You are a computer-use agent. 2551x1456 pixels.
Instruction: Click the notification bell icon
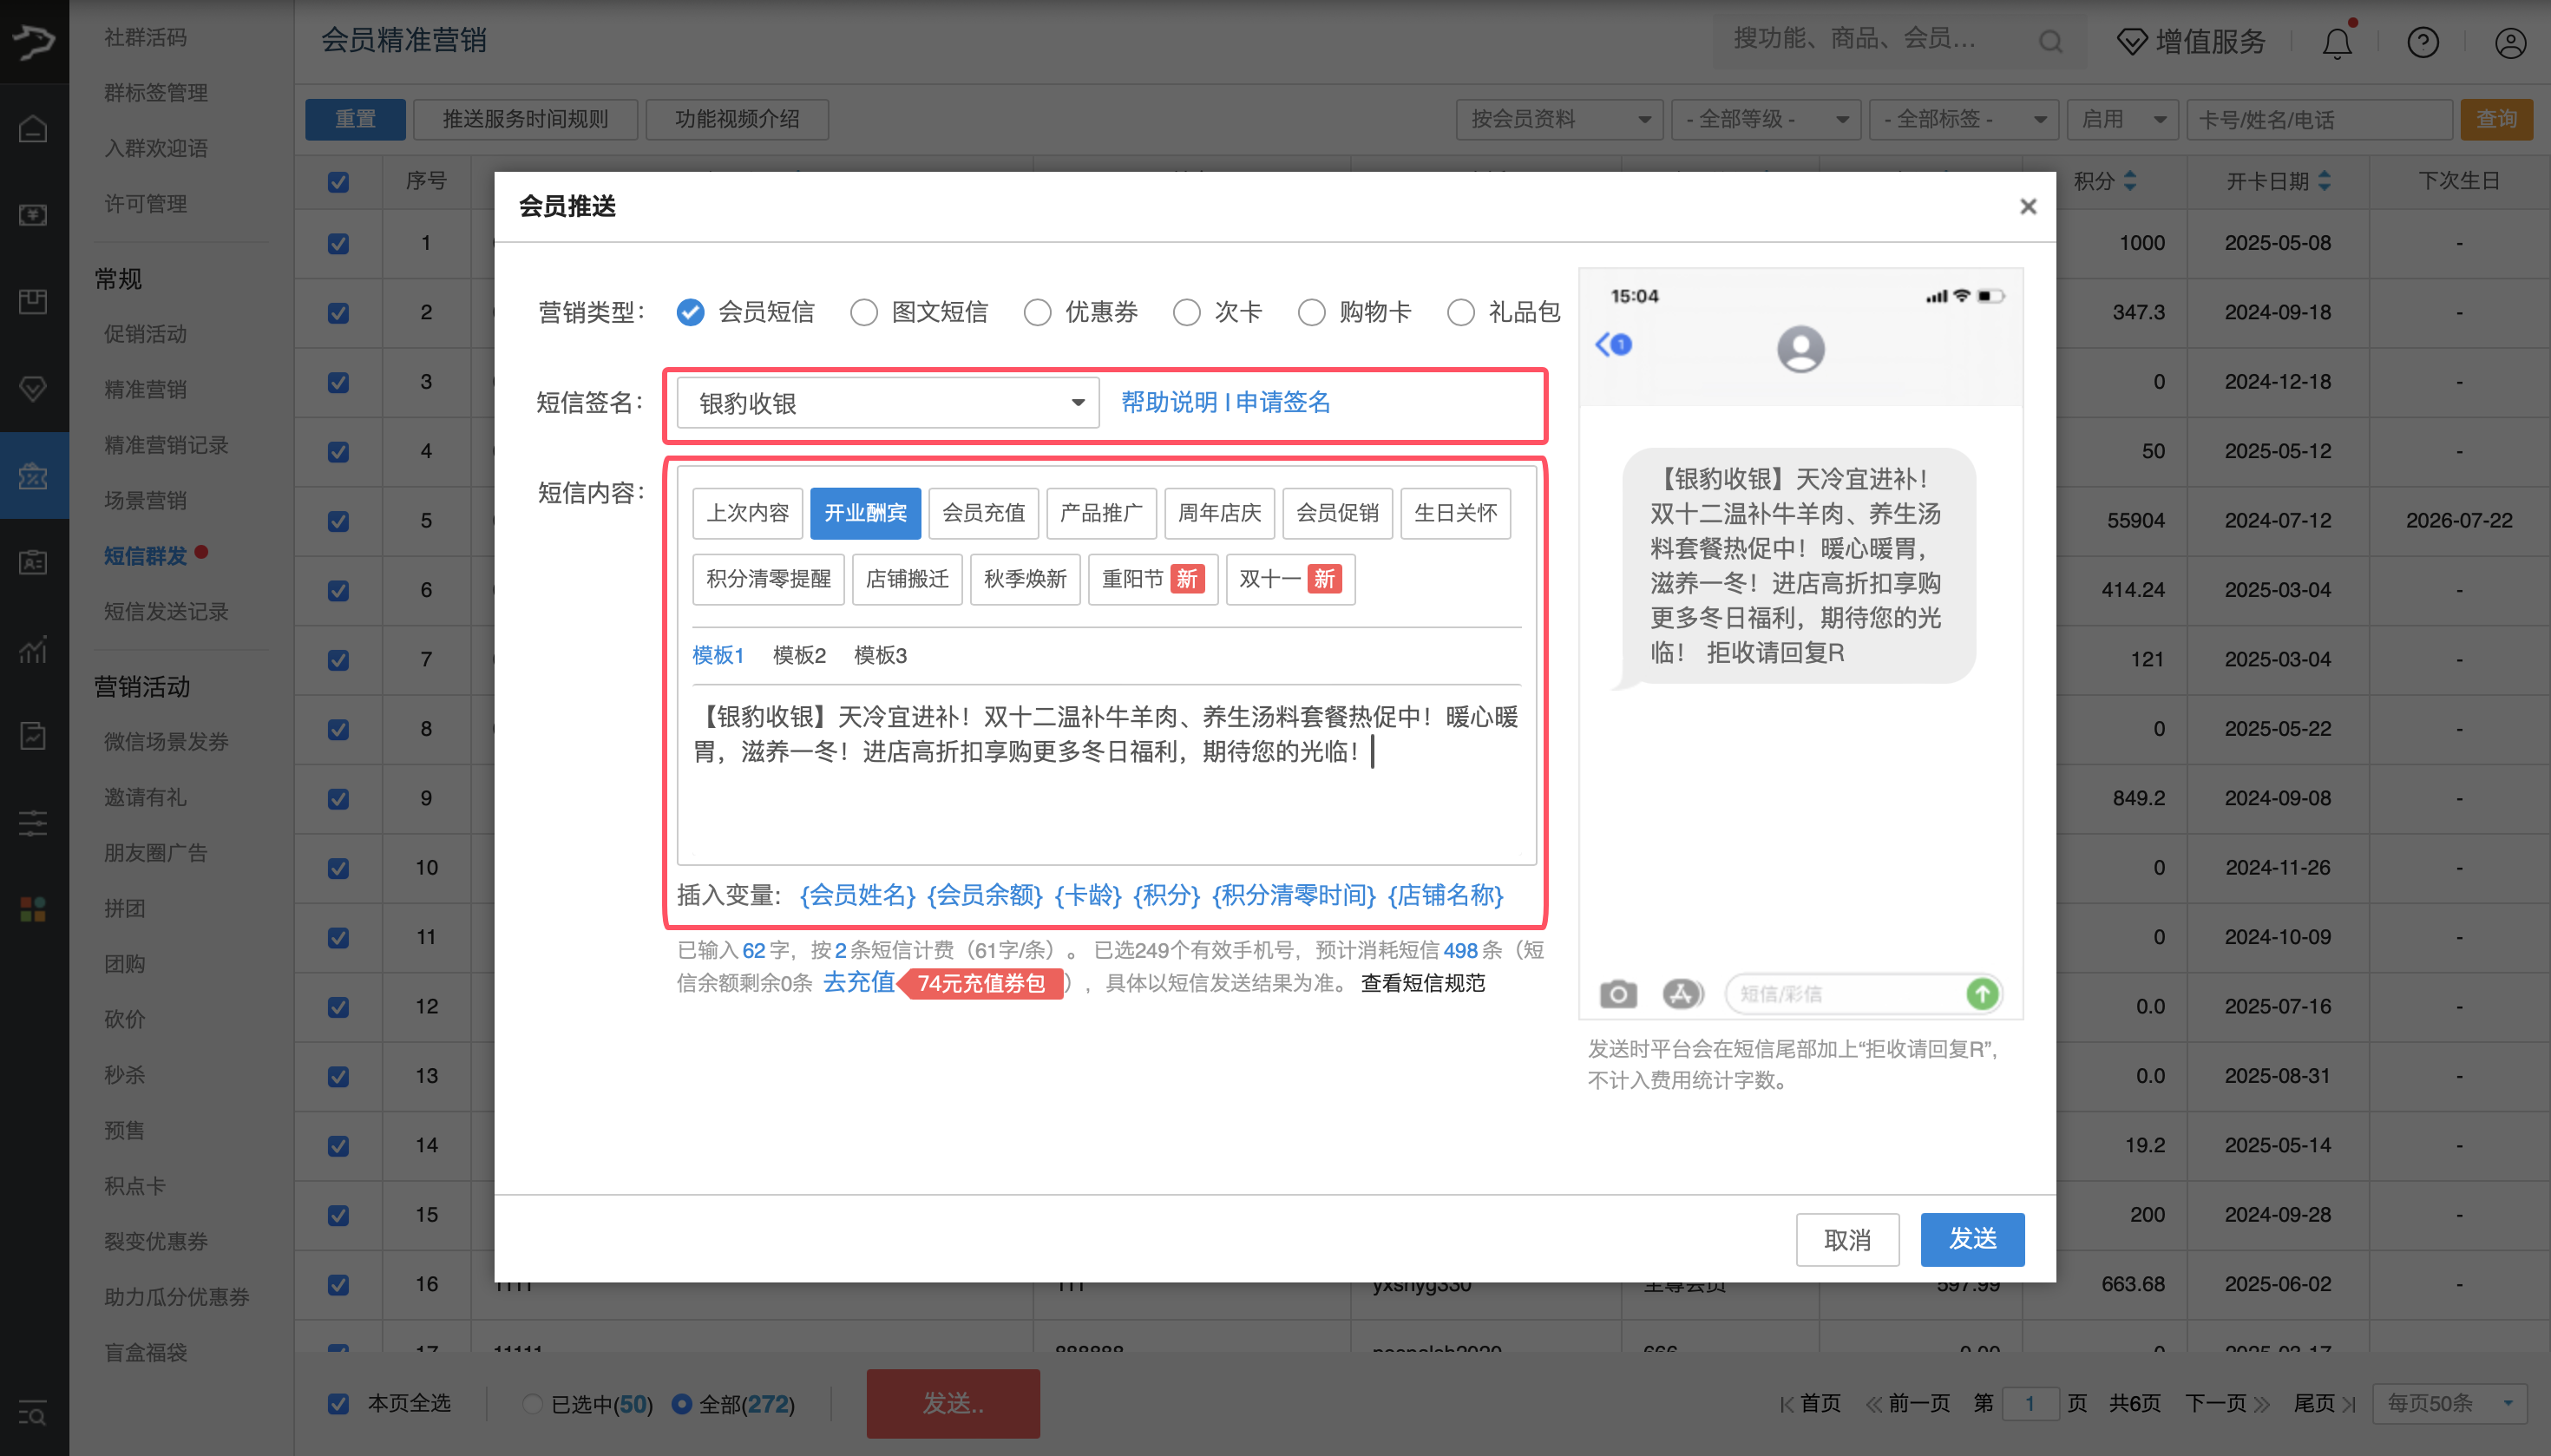click(2337, 42)
